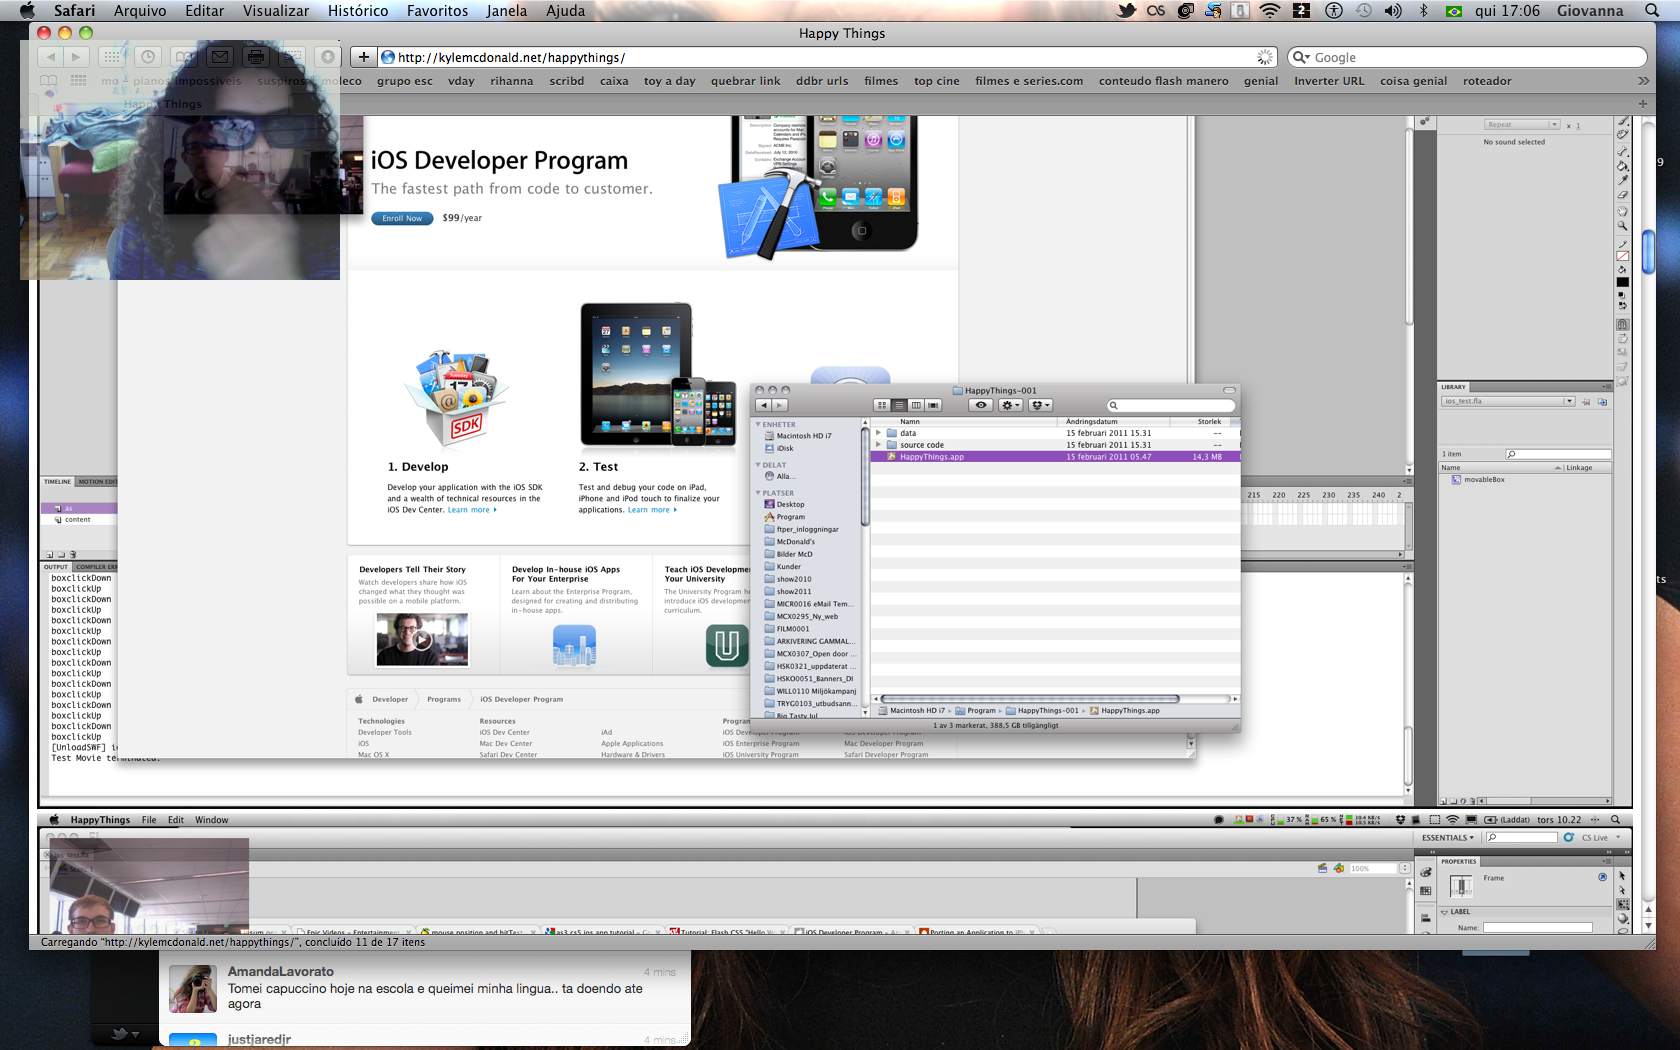Click Google search field in Safari

(1467, 57)
